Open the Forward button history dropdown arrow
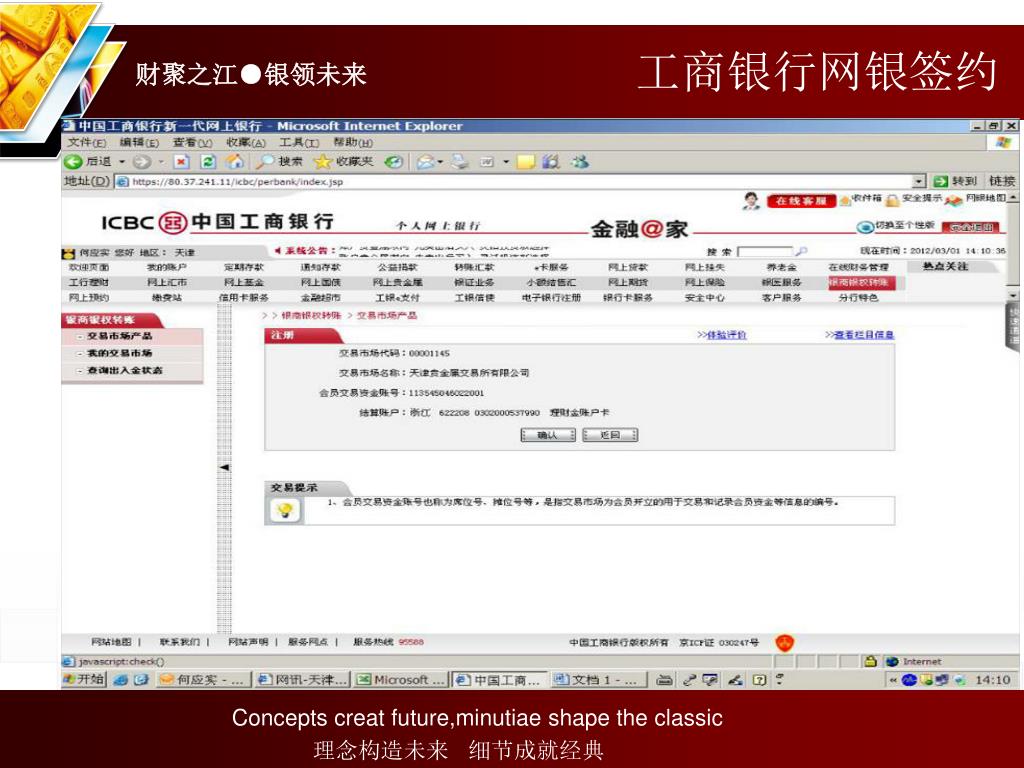 click(161, 162)
